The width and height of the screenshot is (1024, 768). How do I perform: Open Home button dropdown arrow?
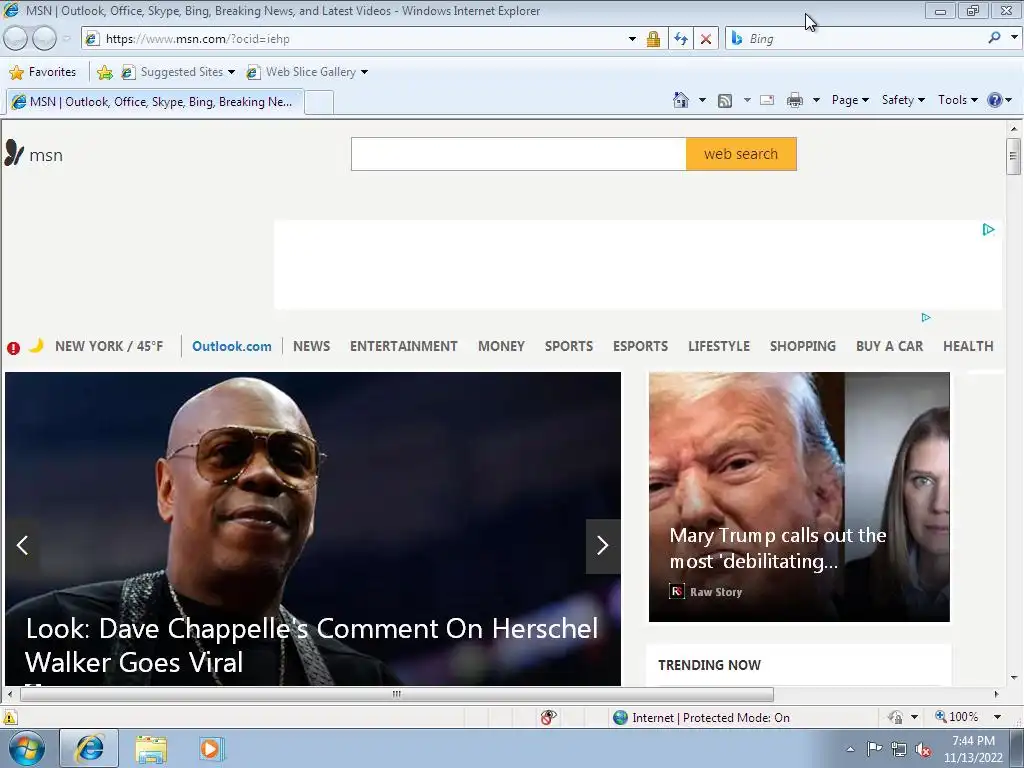702,100
